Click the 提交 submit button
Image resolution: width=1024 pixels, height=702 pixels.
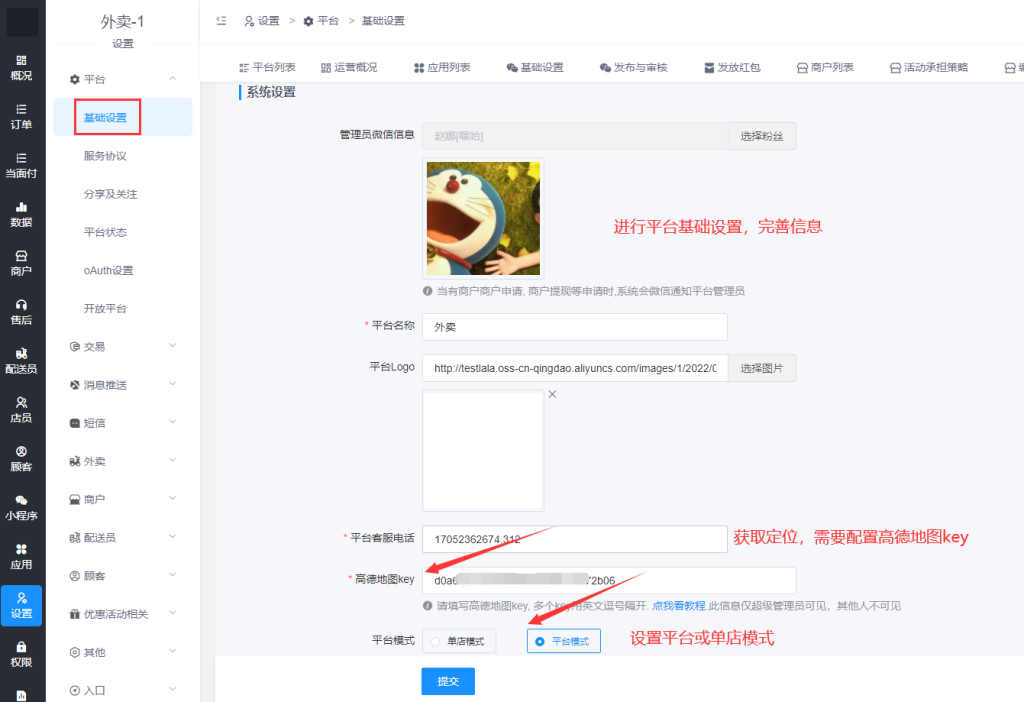point(447,681)
